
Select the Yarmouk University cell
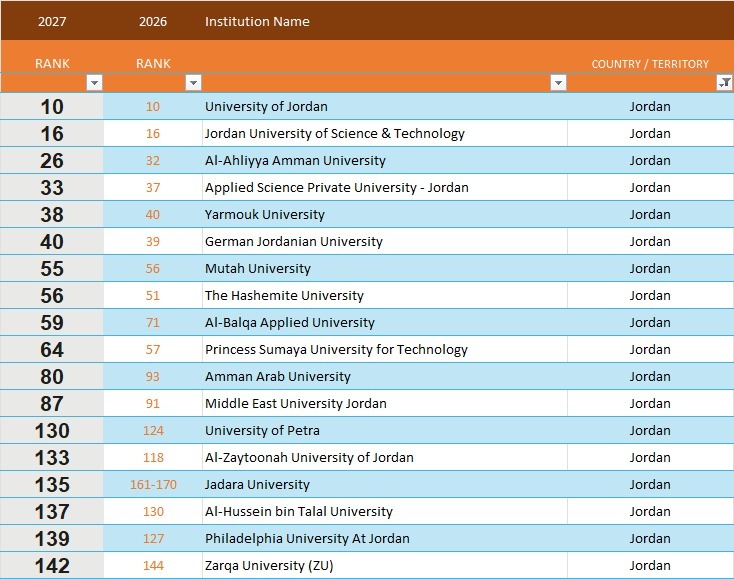coord(384,214)
